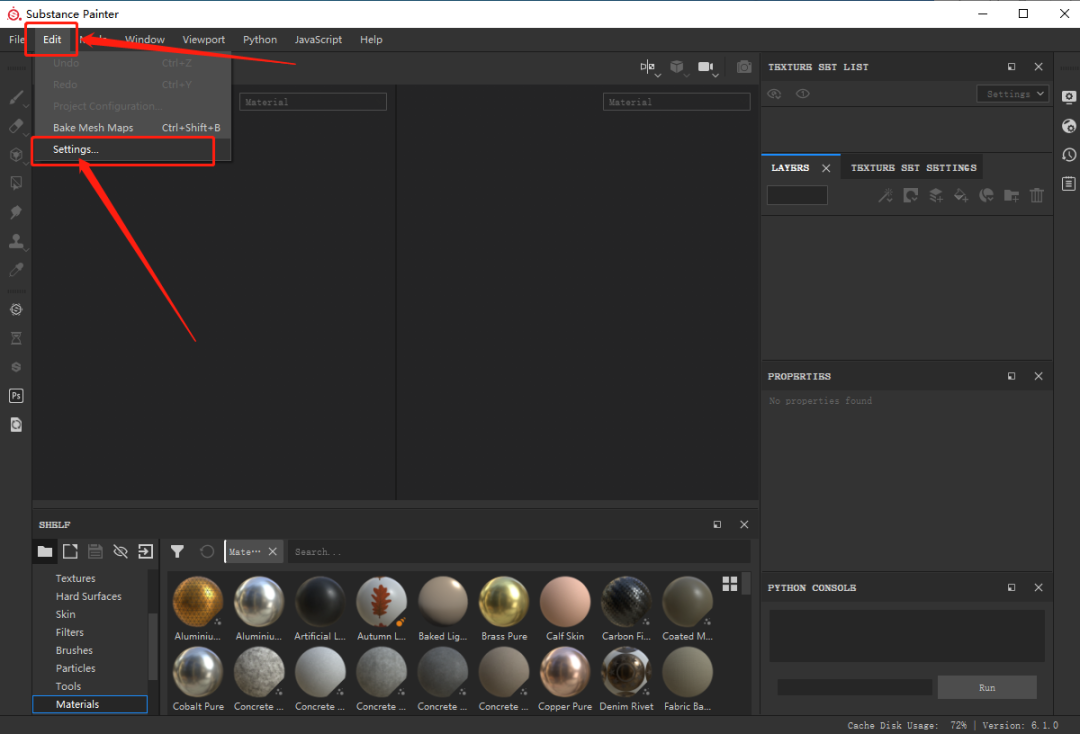This screenshot has height=734, width=1080.
Task: Click the Shelf circular refresh icon
Action: pos(207,552)
